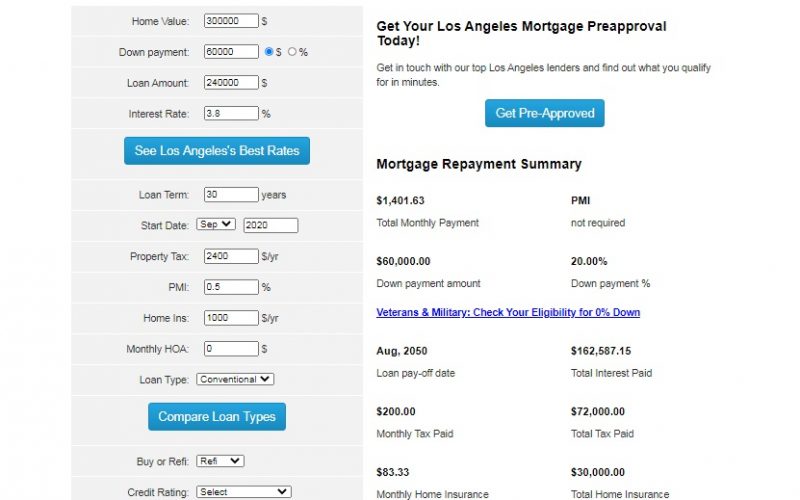Click the See Los Angeles's Best Rates button
800x500 pixels.
pyautogui.click(x=217, y=151)
